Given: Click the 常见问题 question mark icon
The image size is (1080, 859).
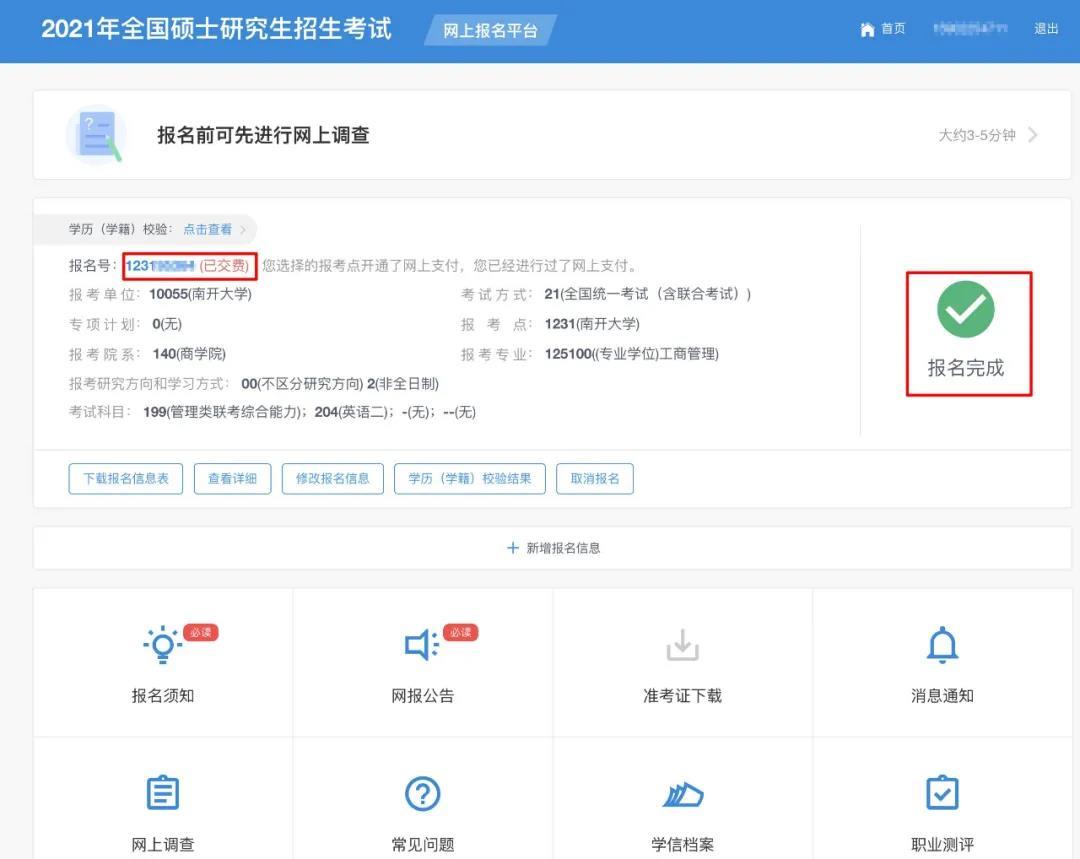Looking at the screenshot, I should pos(422,794).
